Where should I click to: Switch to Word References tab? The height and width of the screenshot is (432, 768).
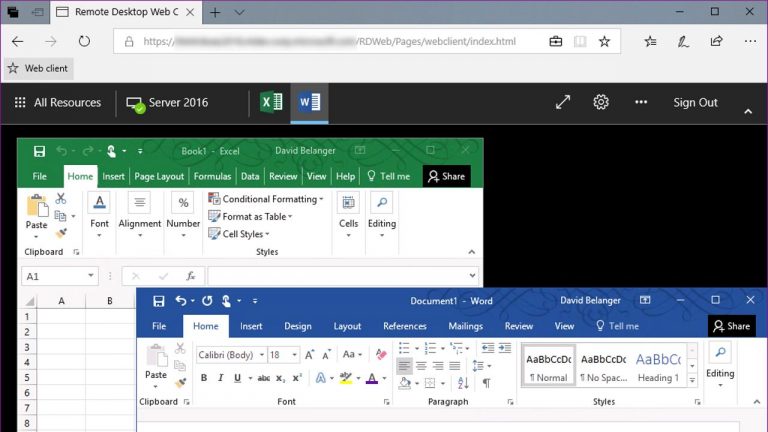pyautogui.click(x=405, y=326)
